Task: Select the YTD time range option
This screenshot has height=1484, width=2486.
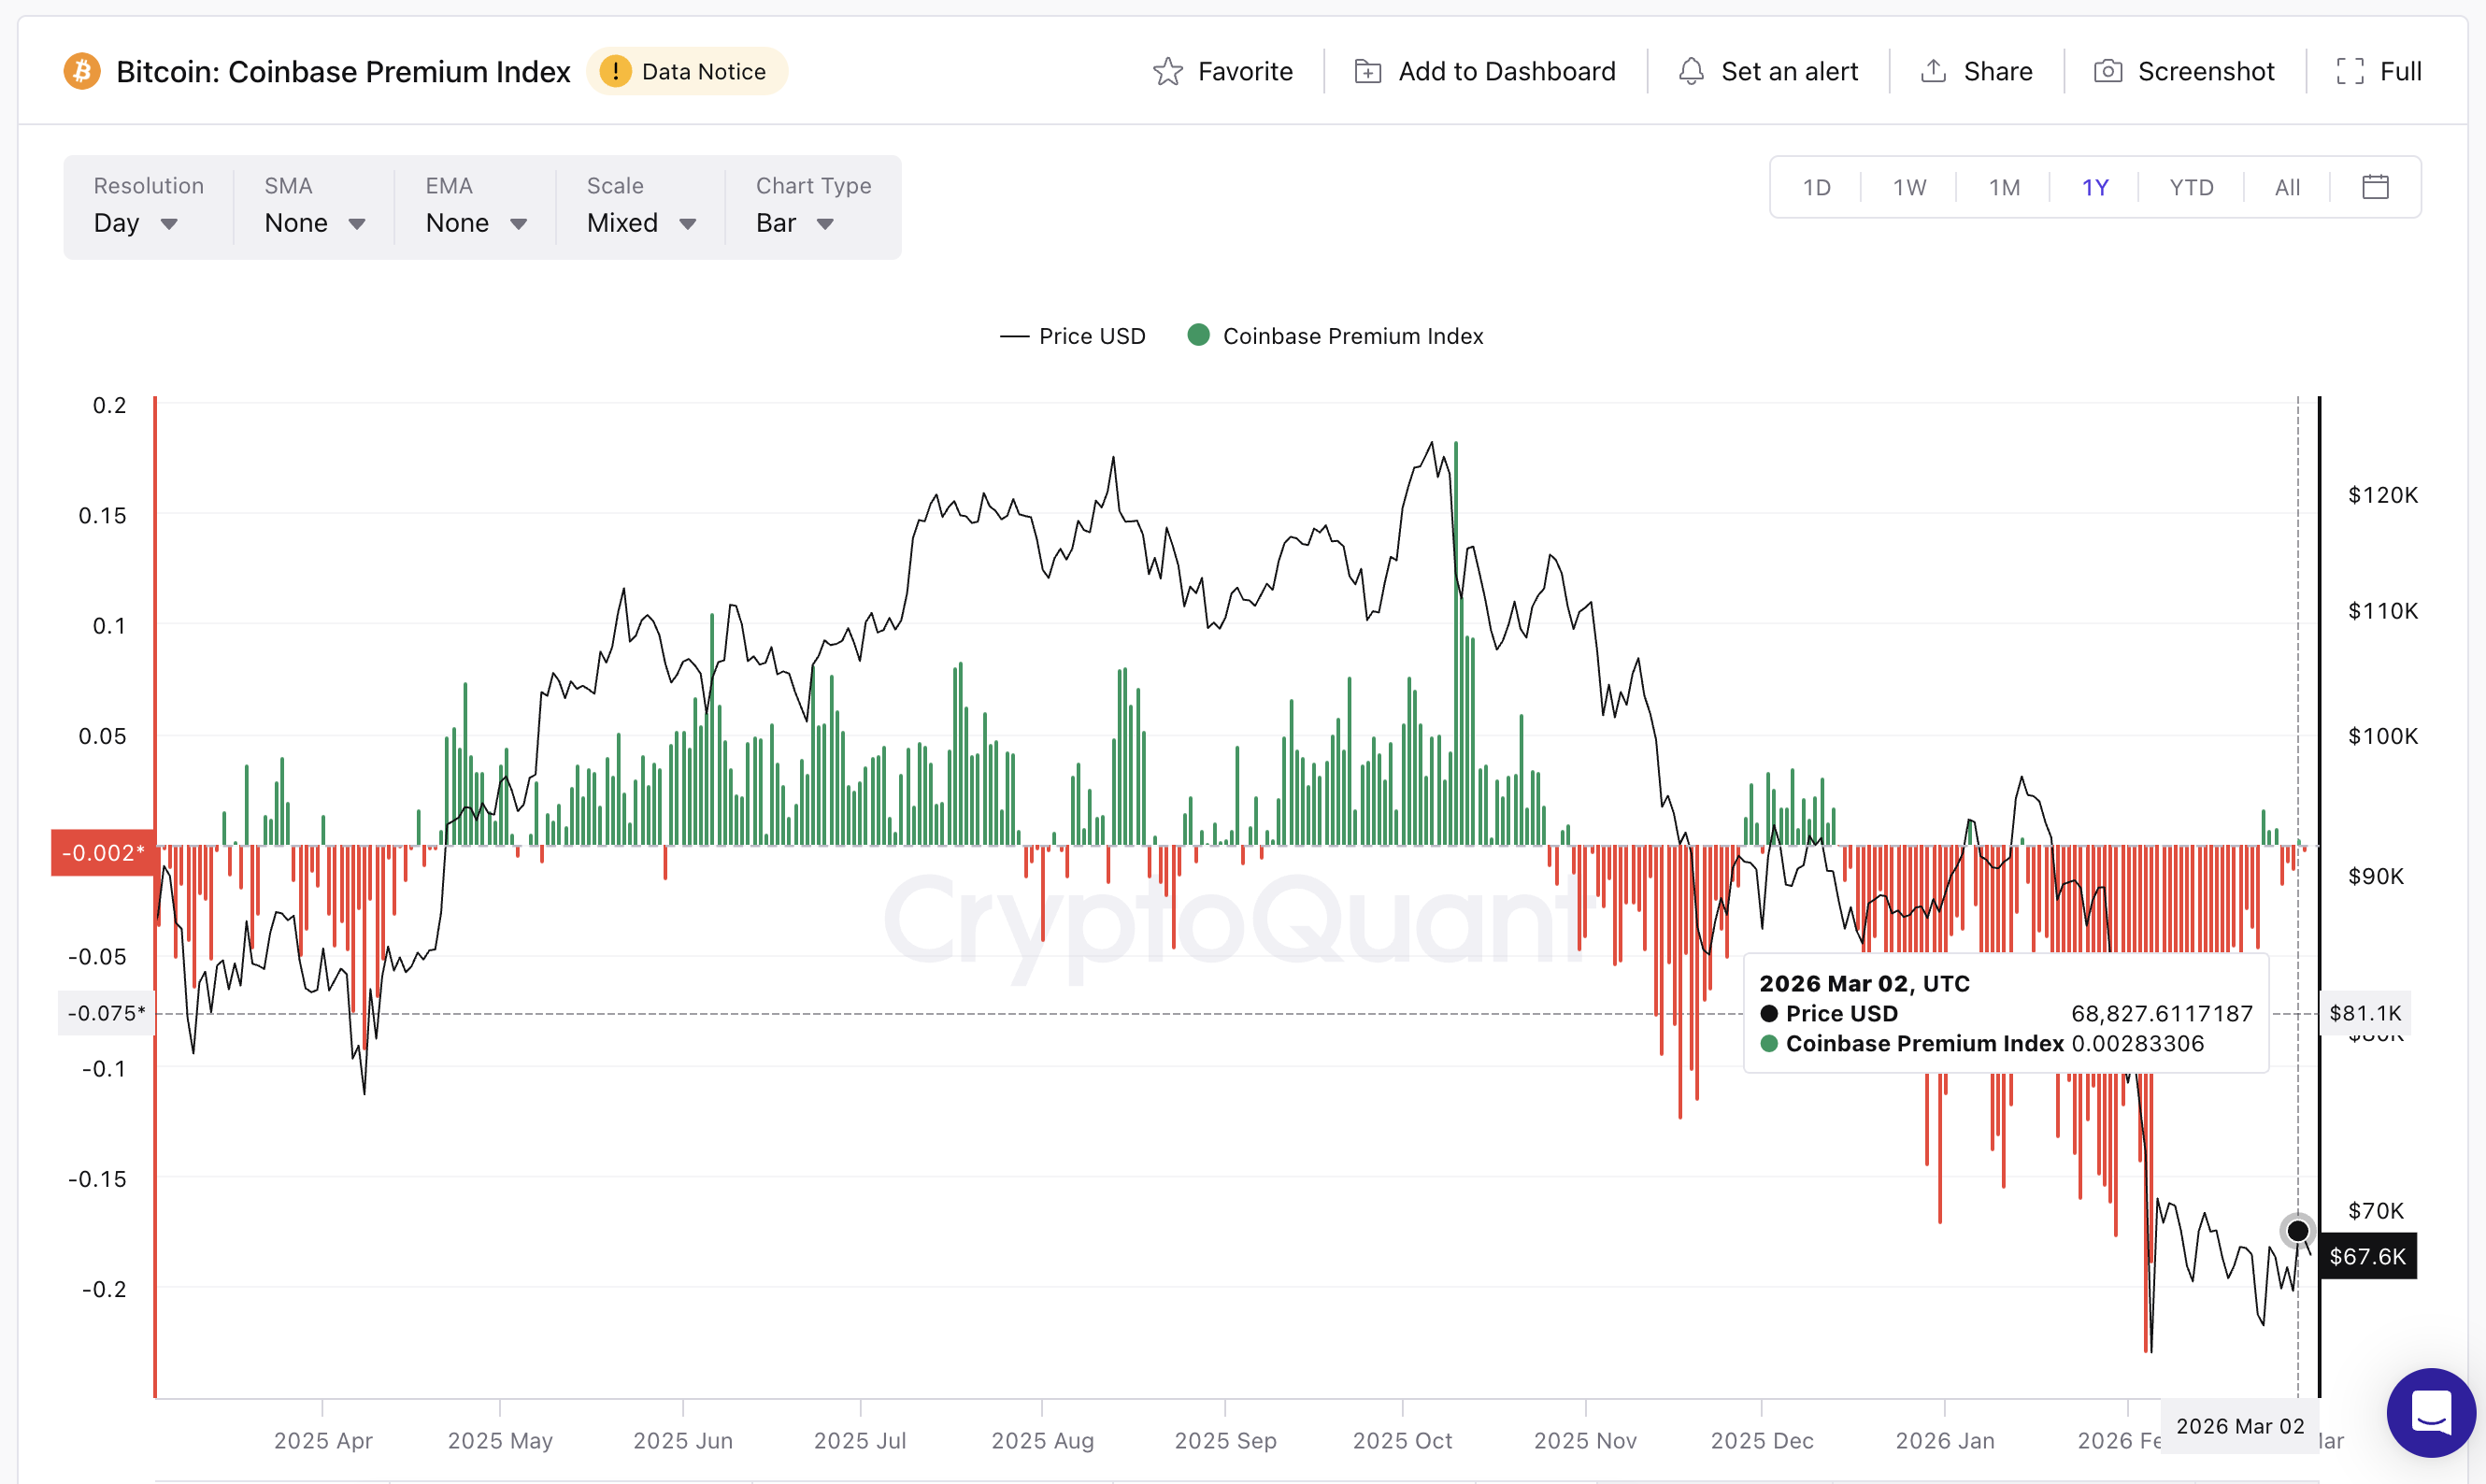Action: click(2190, 186)
